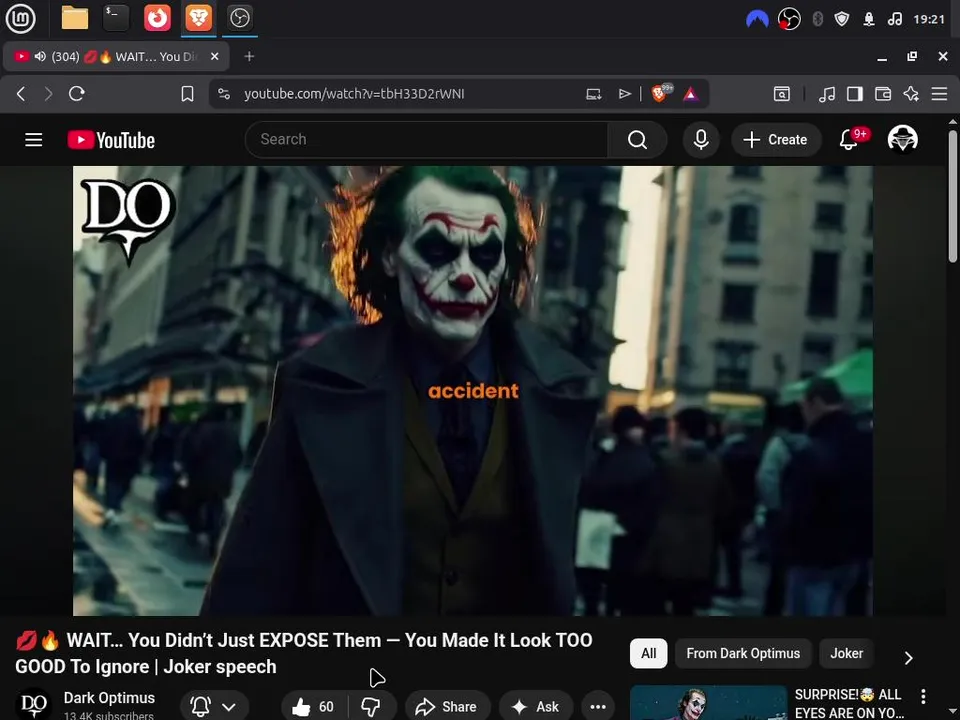Click the Share button
This screenshot has width=960, height=720.
(x=448, y=707)
